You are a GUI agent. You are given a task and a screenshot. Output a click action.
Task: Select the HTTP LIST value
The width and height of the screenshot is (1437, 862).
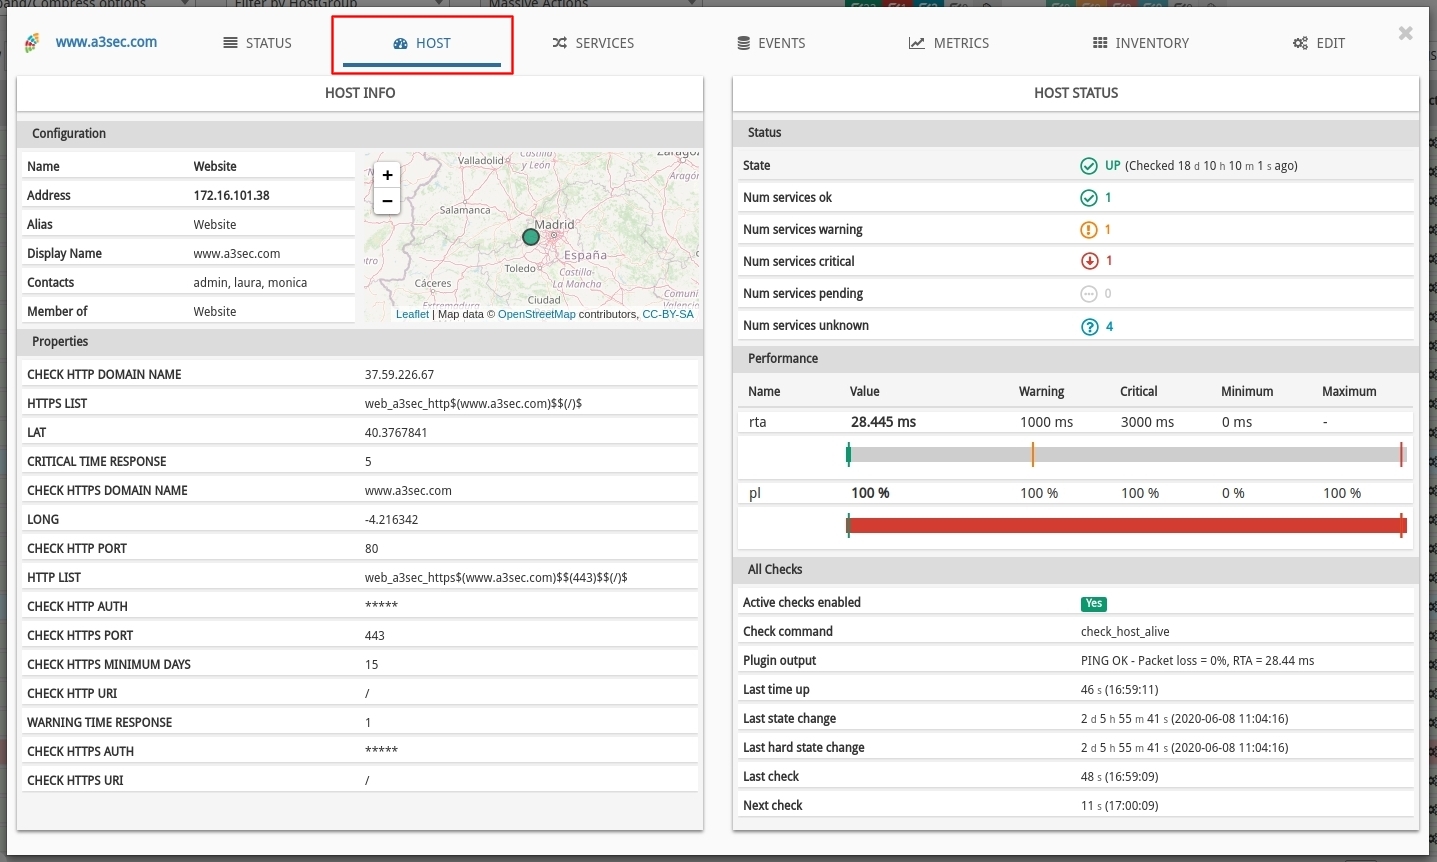click(x=496, y=578)
